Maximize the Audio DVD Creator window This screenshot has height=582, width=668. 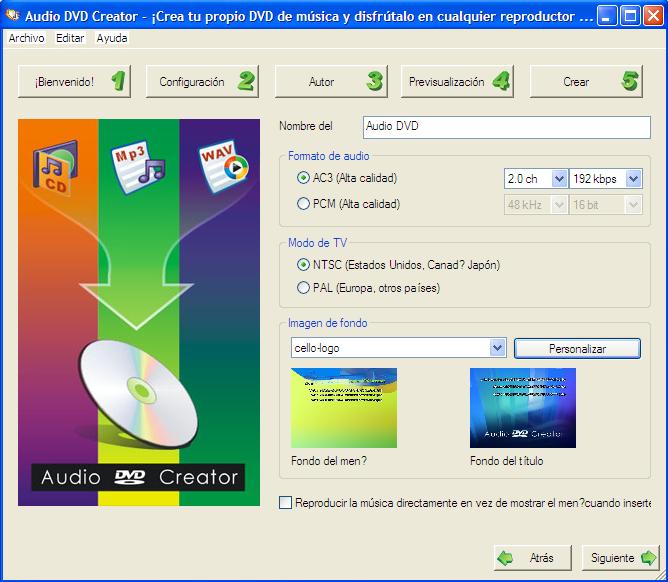pos(630,16)
